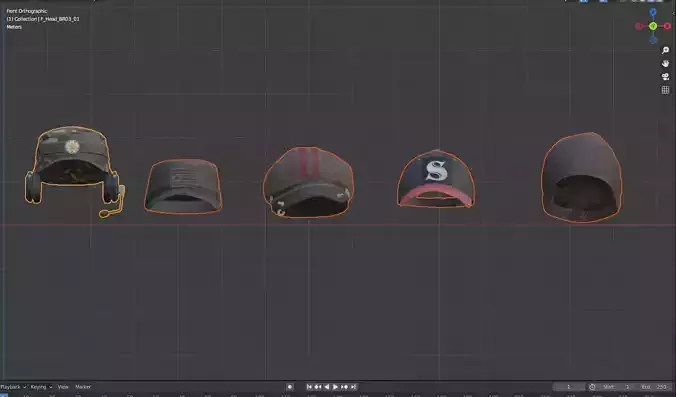
Task: Jump to the first frame
Action: pyautogui.click(x=309, y=387)
